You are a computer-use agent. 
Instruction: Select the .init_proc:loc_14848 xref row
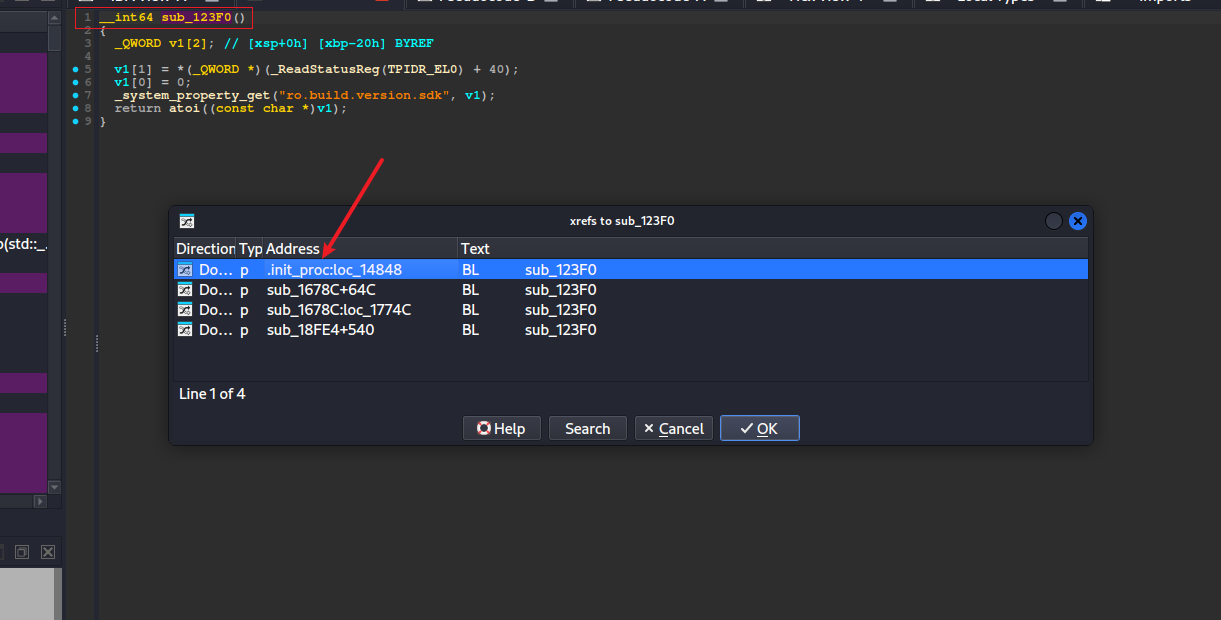(x=334, y=270)
